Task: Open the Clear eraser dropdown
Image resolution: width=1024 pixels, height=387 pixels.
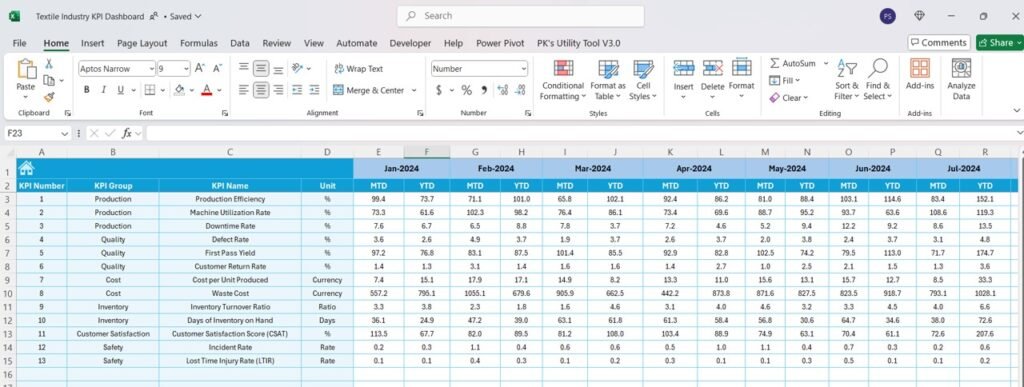Action: pos(788,97)
